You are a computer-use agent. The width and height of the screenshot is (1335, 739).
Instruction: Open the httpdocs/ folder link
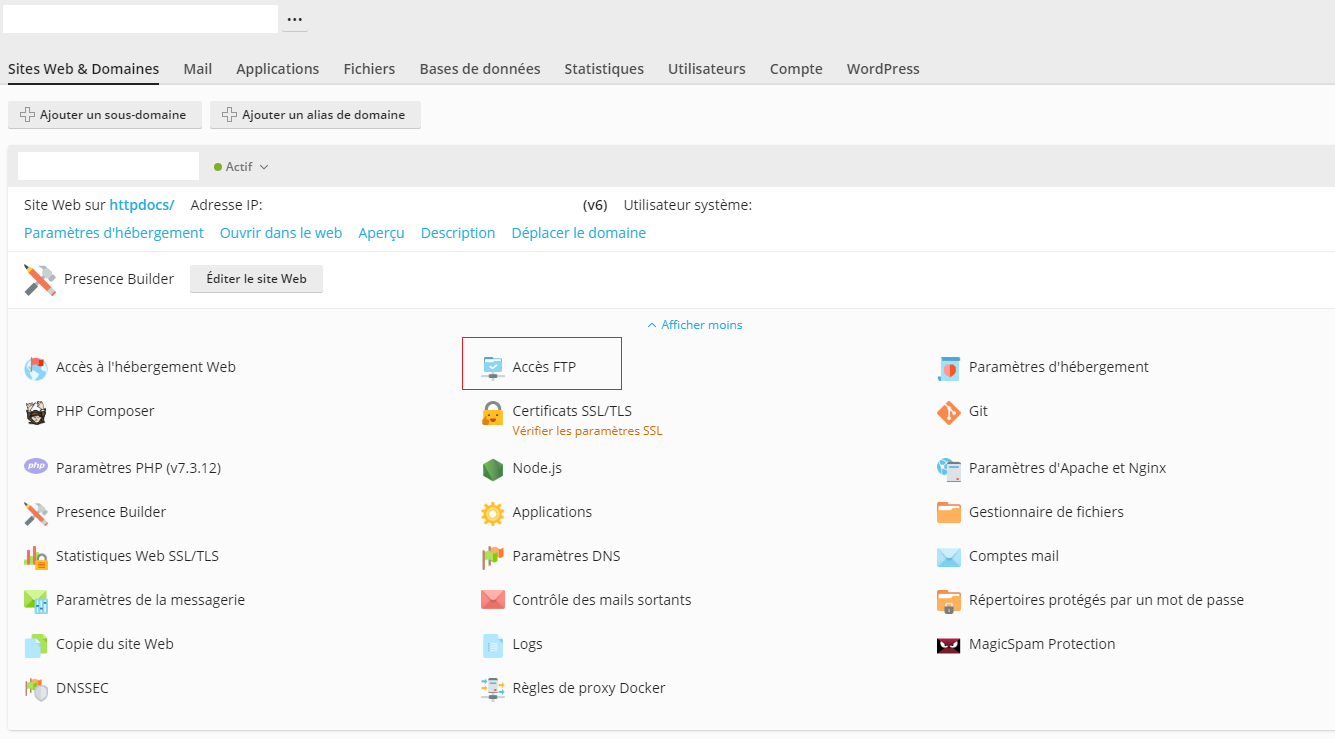(142, 205)
